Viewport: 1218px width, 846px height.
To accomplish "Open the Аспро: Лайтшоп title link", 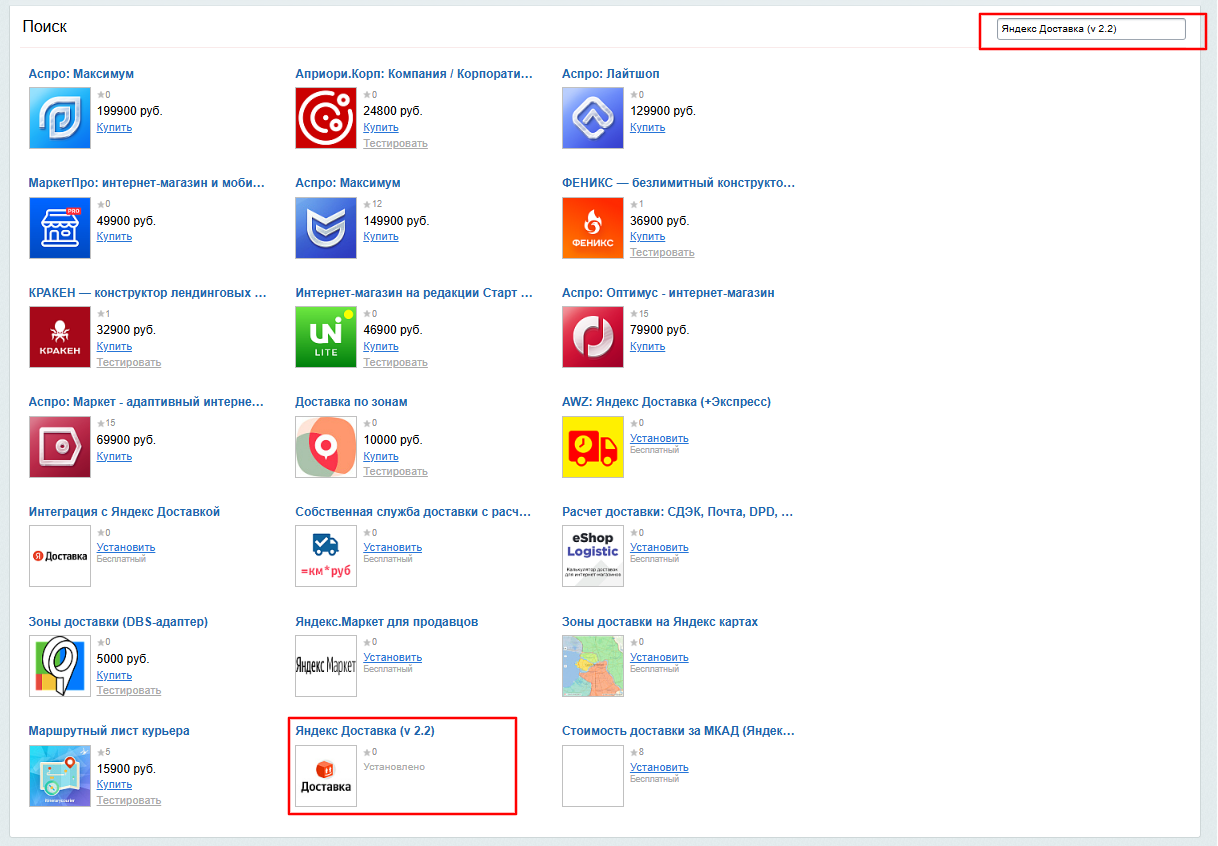I will 610,74.
